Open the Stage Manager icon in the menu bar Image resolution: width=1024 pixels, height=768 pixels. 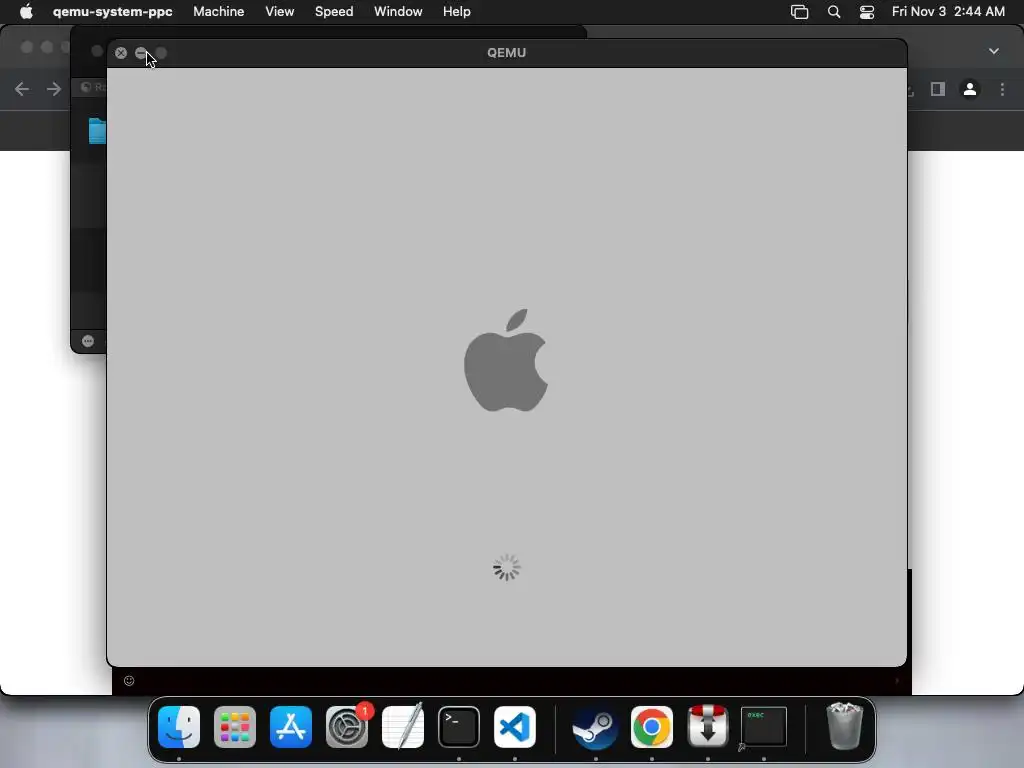tap(799, 12)
